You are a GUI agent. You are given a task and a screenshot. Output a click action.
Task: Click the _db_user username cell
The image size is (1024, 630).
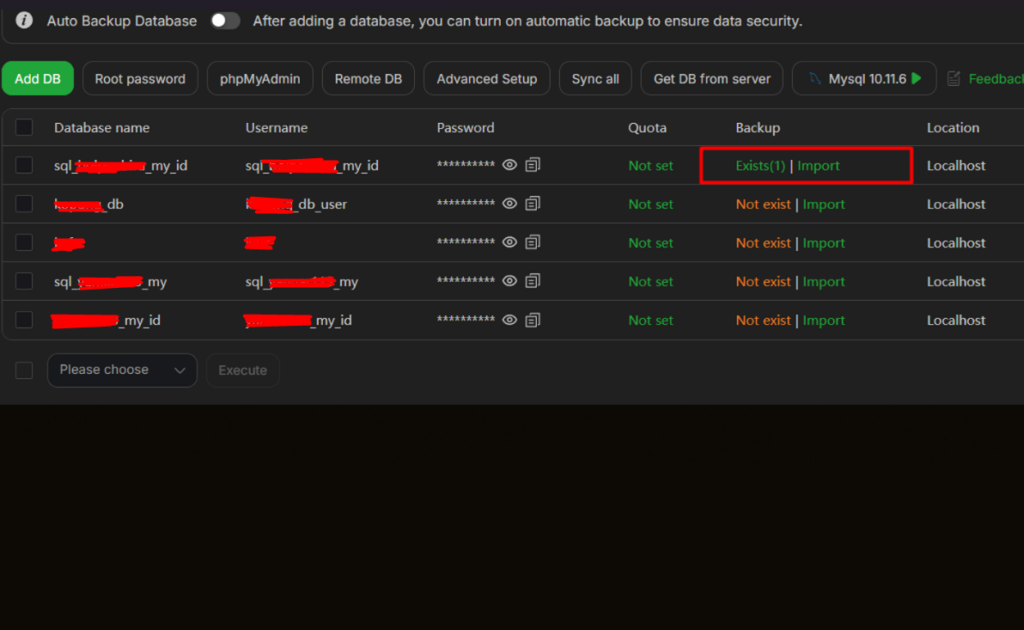point(296,204)
